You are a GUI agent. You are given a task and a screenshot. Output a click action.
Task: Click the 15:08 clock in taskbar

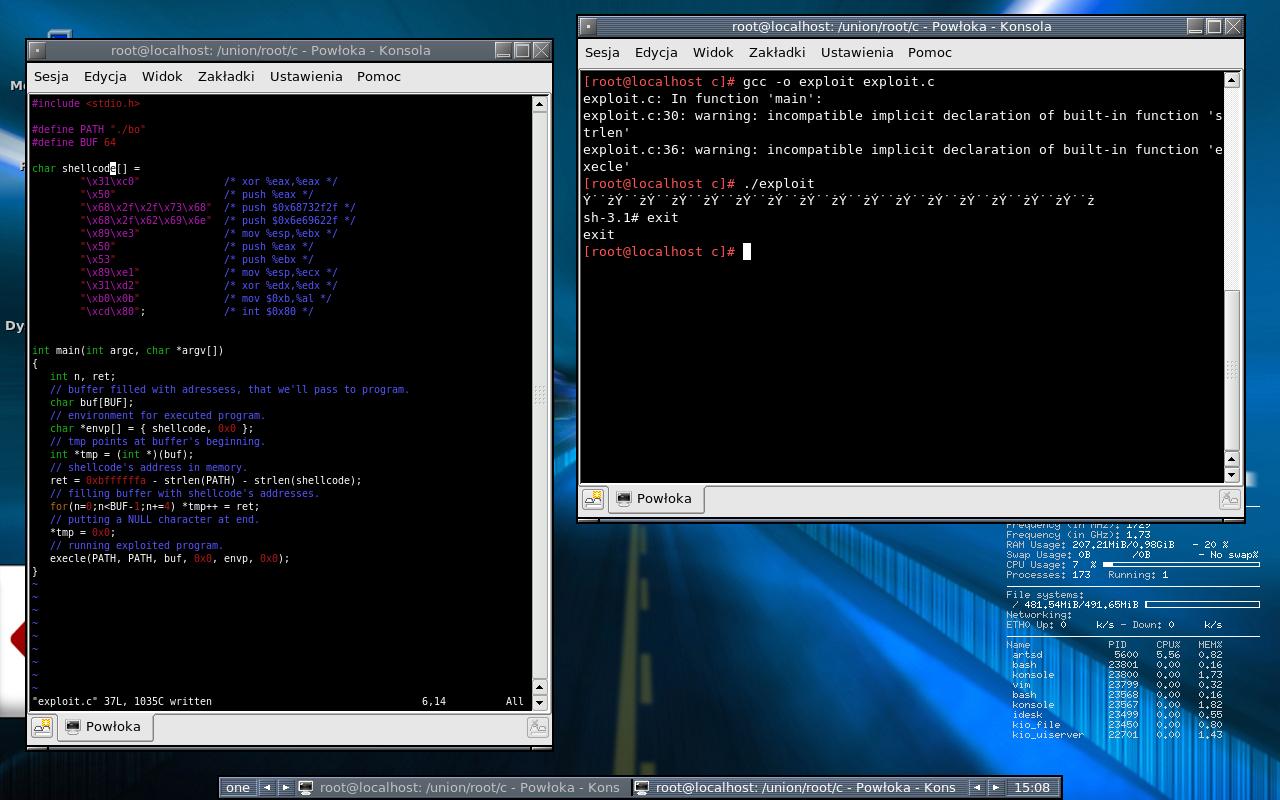point(1031,787)
